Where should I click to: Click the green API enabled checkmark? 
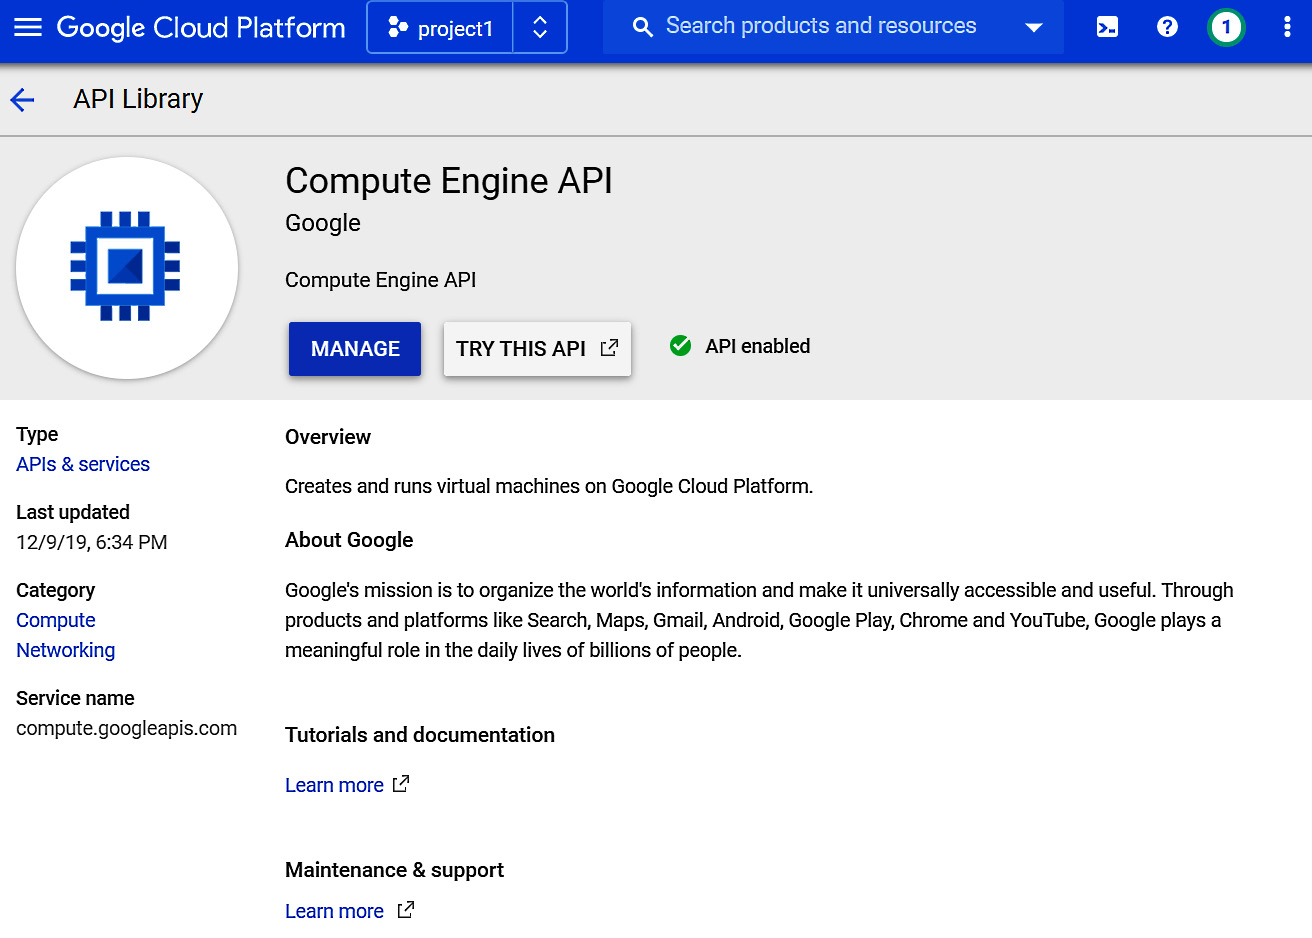point(680,346)
